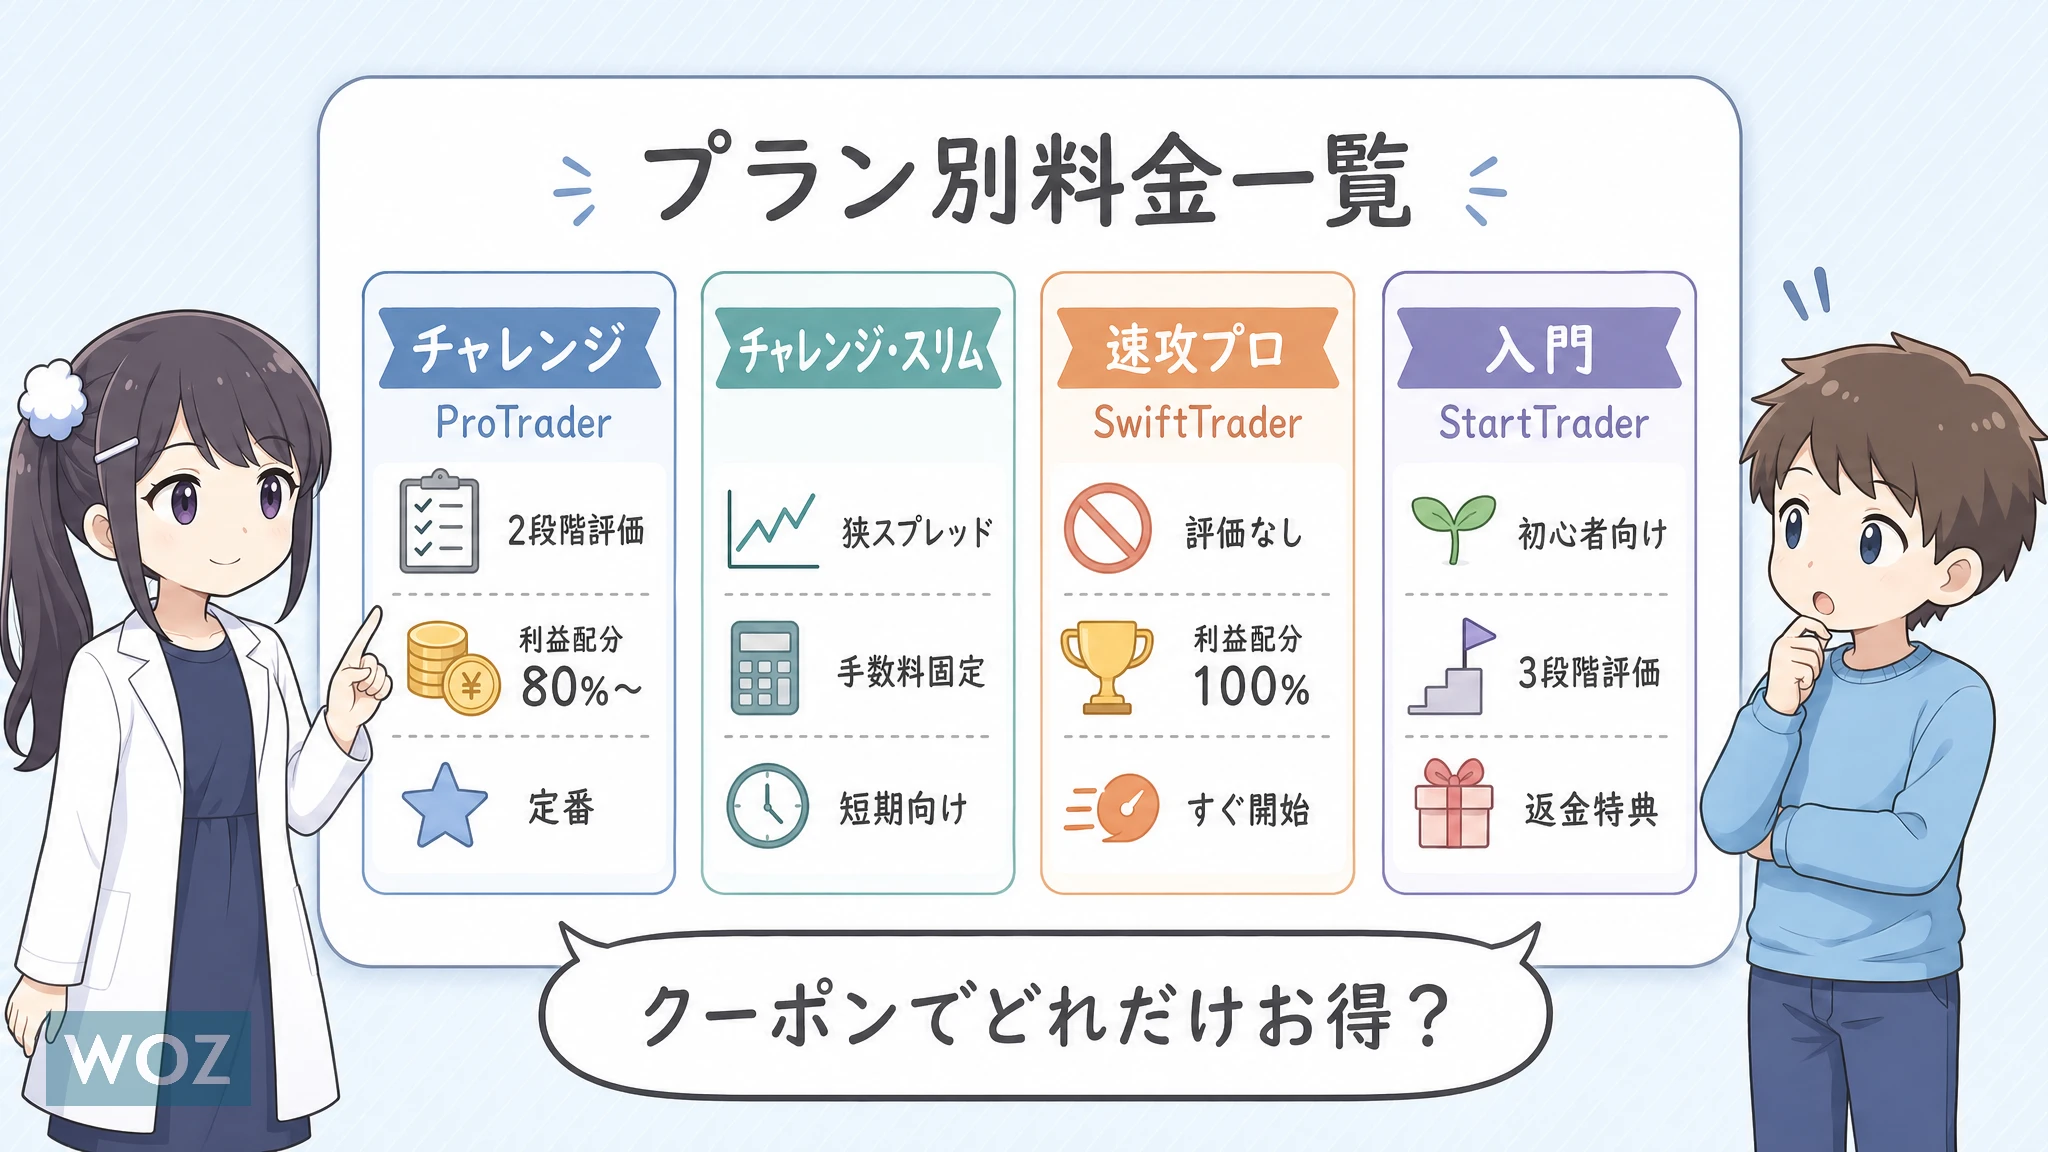Select the orange 速攻プロ banner
This screenshot has height=1152, width=2048.
point(1197,349)
